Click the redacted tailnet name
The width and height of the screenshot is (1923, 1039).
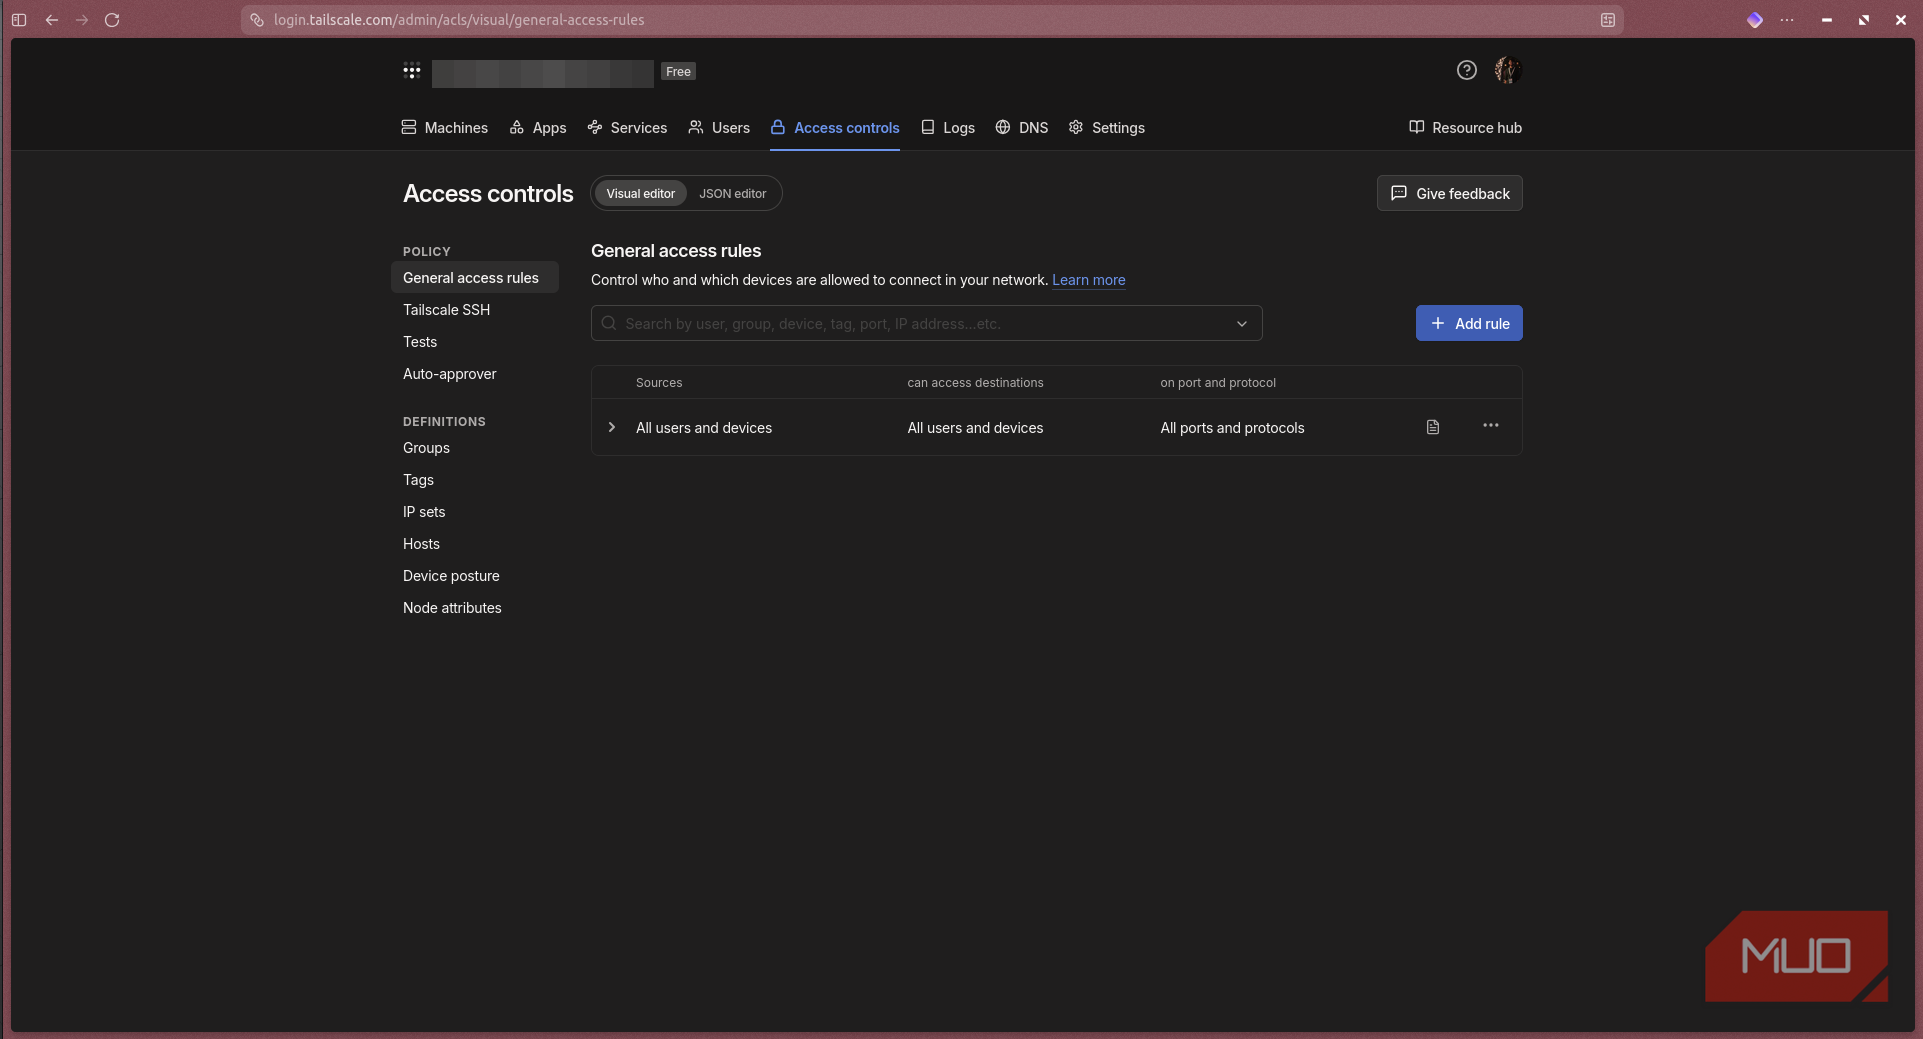point(542,73)
